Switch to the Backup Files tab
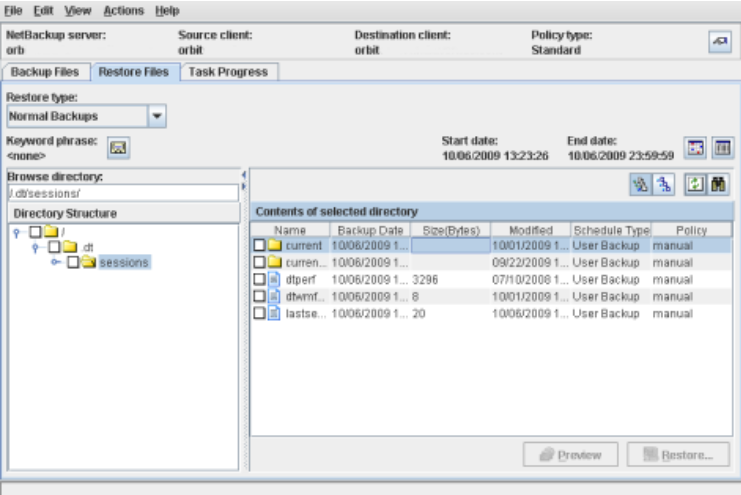This screenshot has height=495, width=741. pyautogui.click(x=45, y=72)
